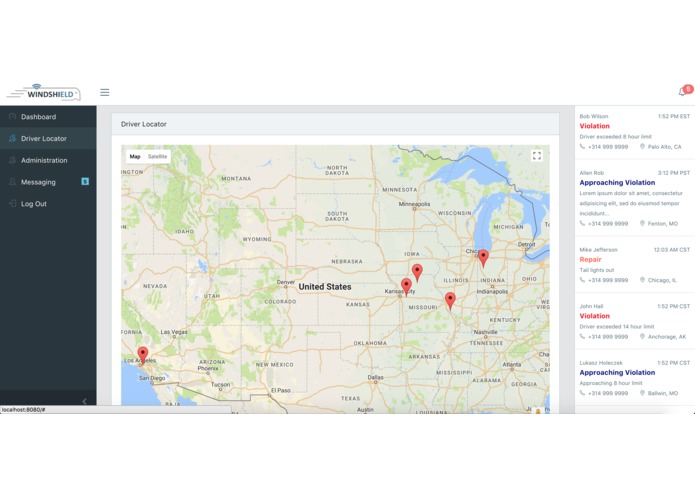Screen dimensions: 695x494
Task: Open the Dashboard sidebar item
Action: pyautogui.click(x=48, y=117)
